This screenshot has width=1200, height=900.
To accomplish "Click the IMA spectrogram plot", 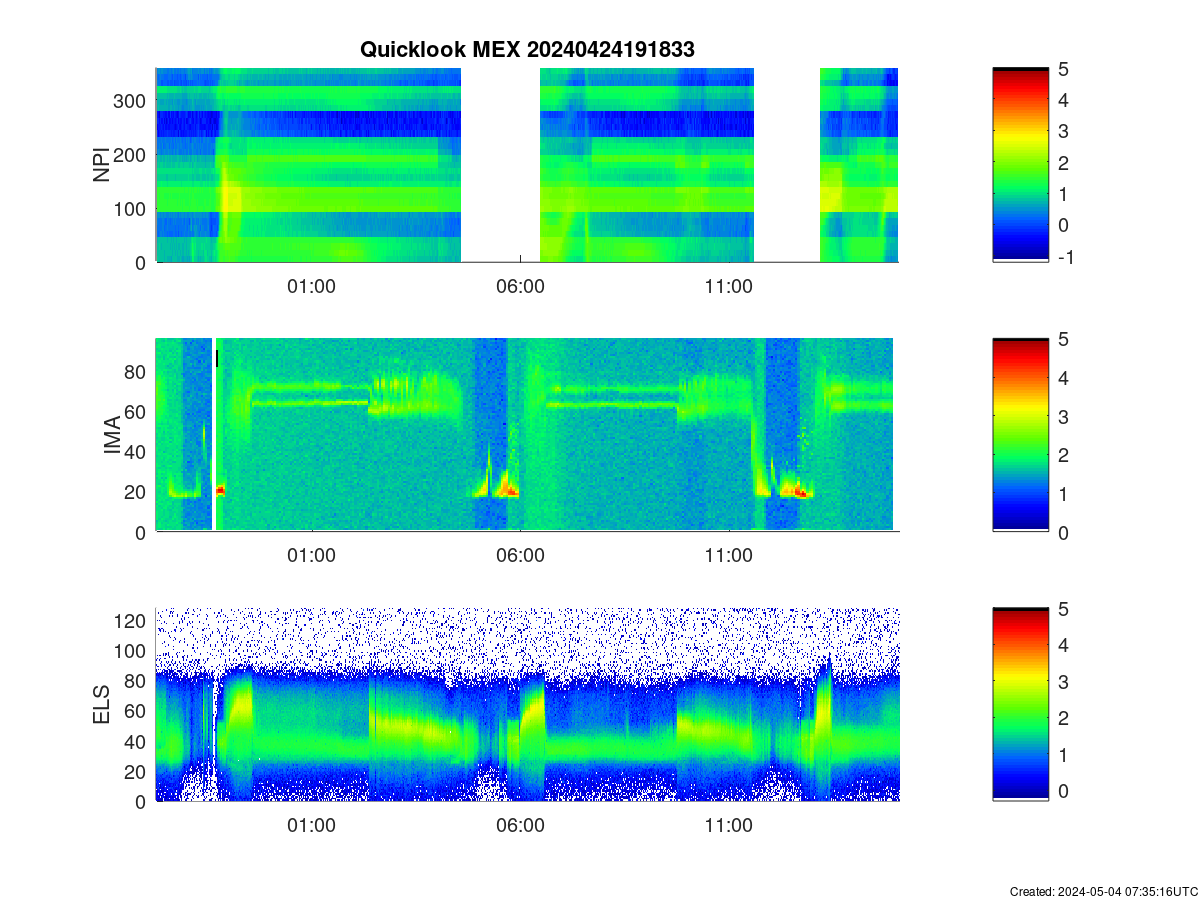I will click(527, 435).
